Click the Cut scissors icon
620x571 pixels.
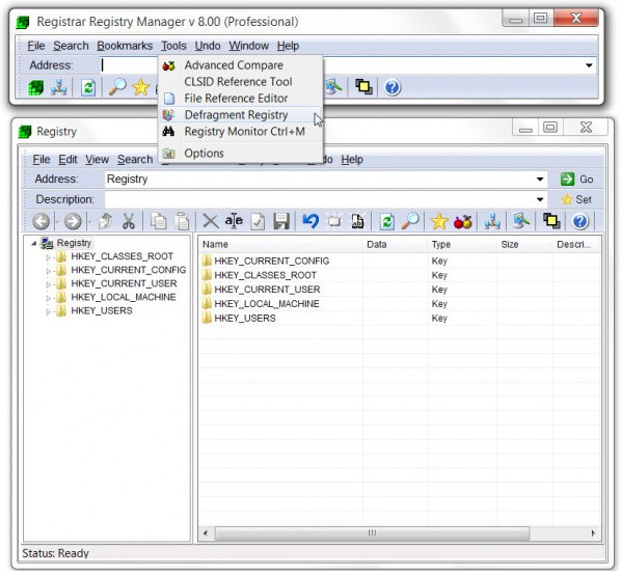click(129, 221)
